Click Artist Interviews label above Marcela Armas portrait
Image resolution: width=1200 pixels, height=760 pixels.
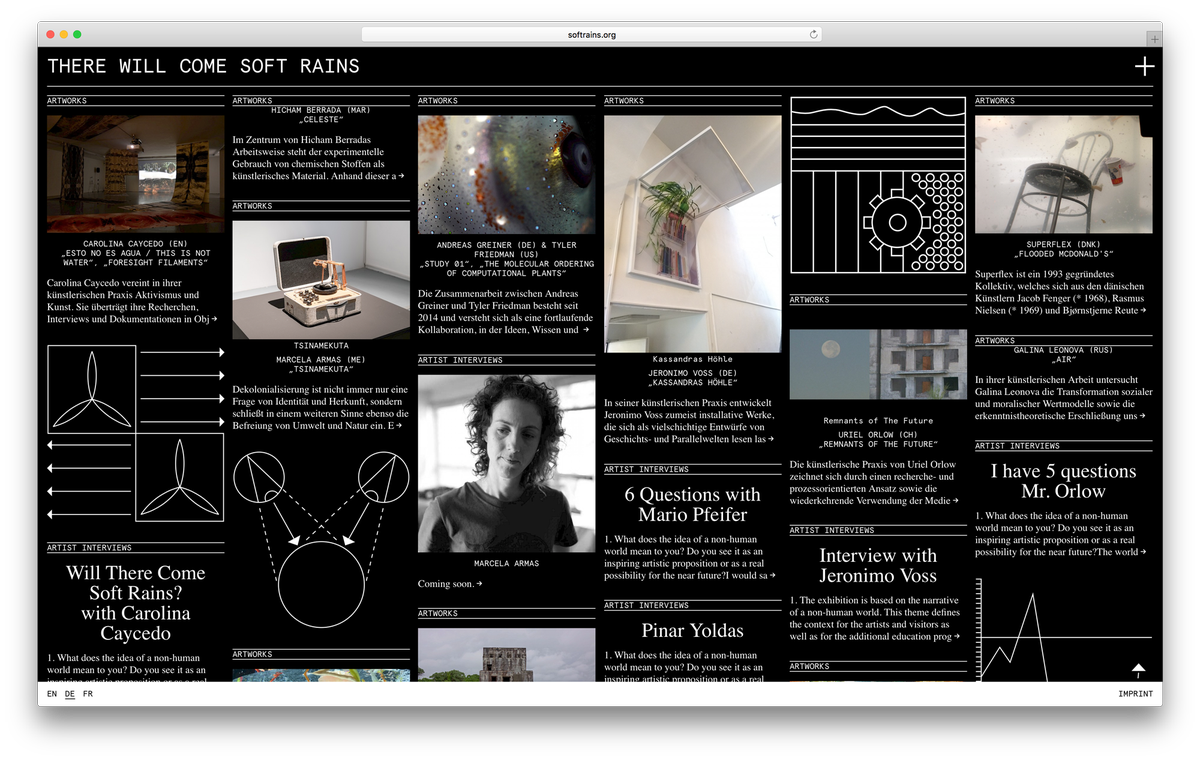460,360
